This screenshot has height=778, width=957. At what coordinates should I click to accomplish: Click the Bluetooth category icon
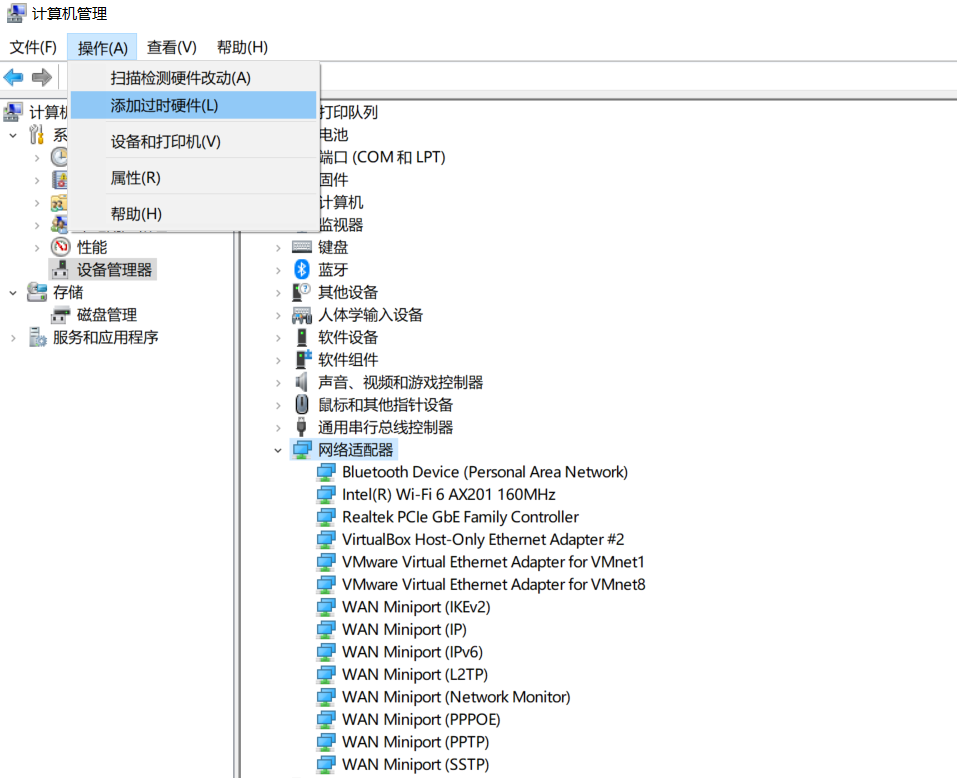pos(302,269)
